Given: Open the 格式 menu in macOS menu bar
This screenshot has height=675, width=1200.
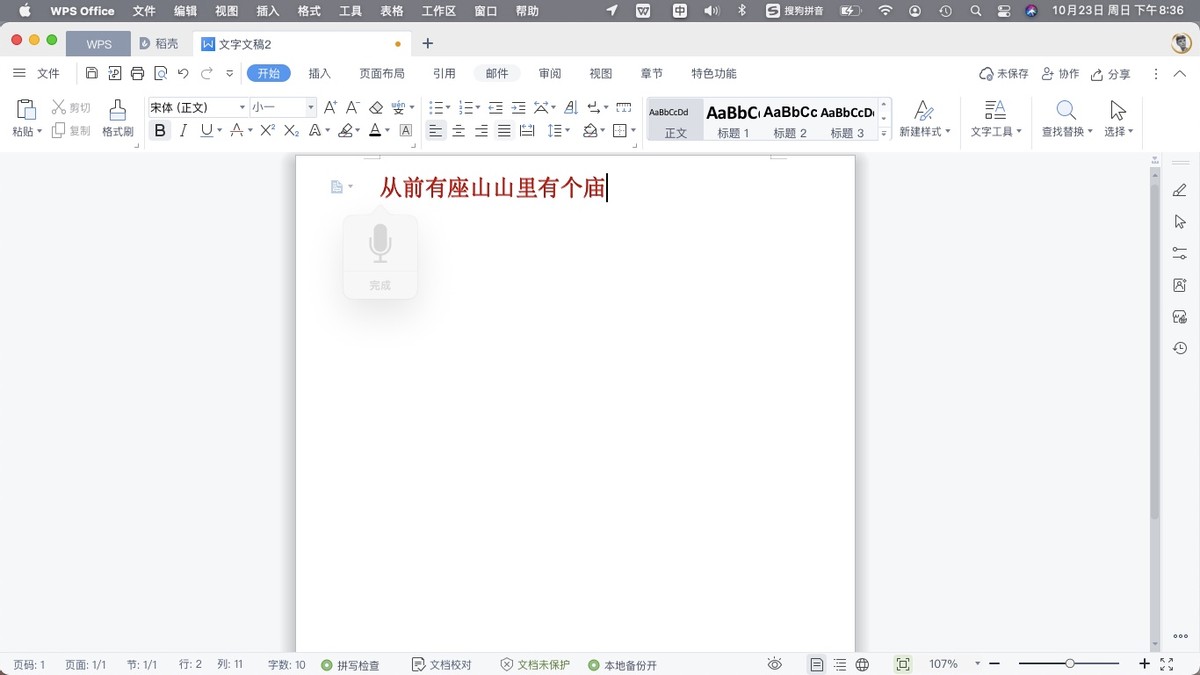Looking at the screenshot, I should [309, 11].
